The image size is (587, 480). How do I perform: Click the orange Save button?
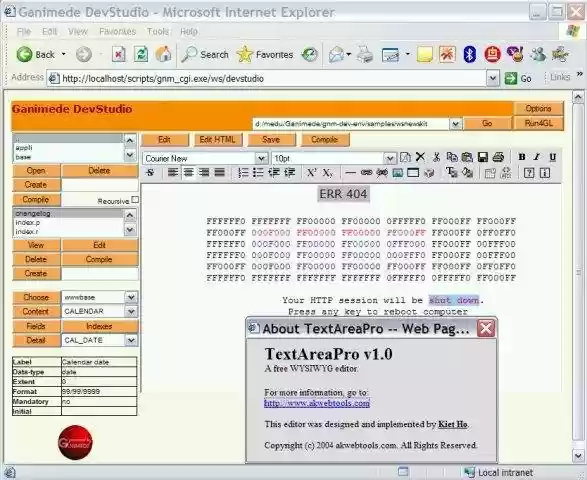pyautogui.click(x=271, y=140)
